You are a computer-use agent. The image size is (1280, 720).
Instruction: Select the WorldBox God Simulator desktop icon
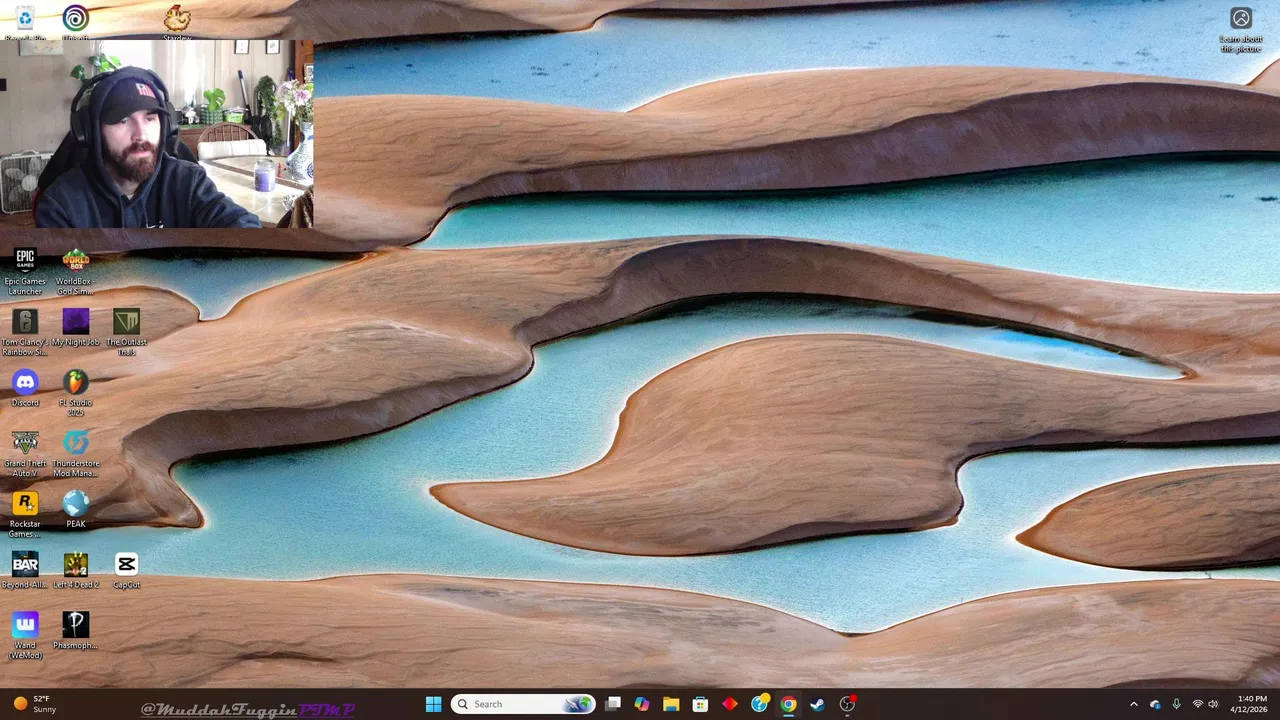tap(75, 272)
